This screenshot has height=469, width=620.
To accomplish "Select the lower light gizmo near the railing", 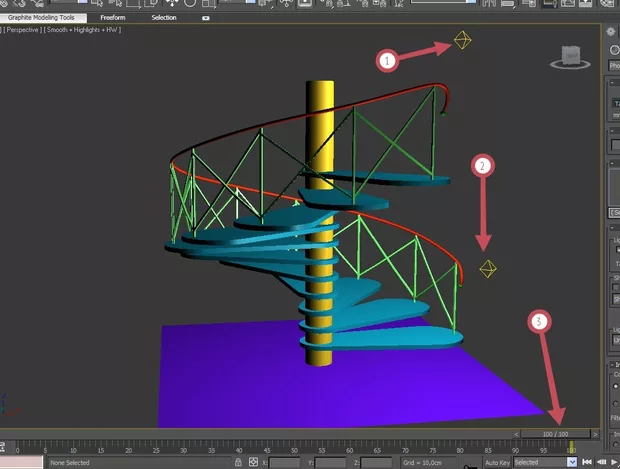I will point(488,268).
